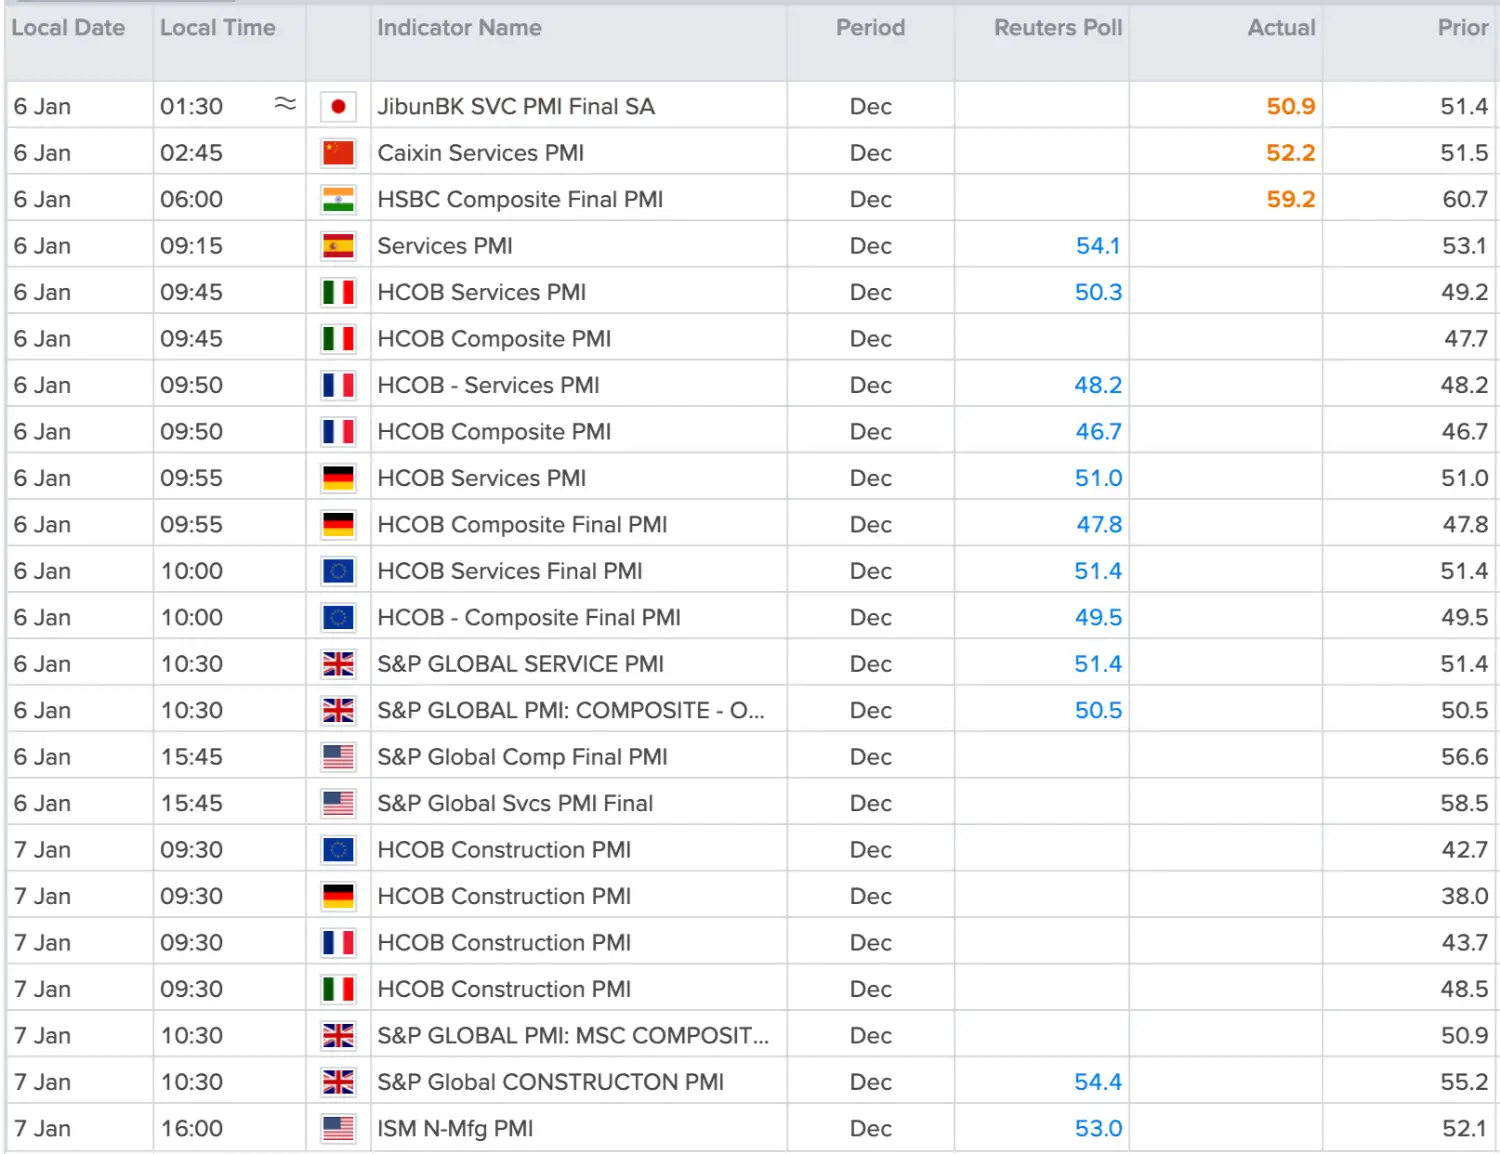Click the Prior value 52.1
Screen dimensions: 1500x1154
coord(1465,1129)
